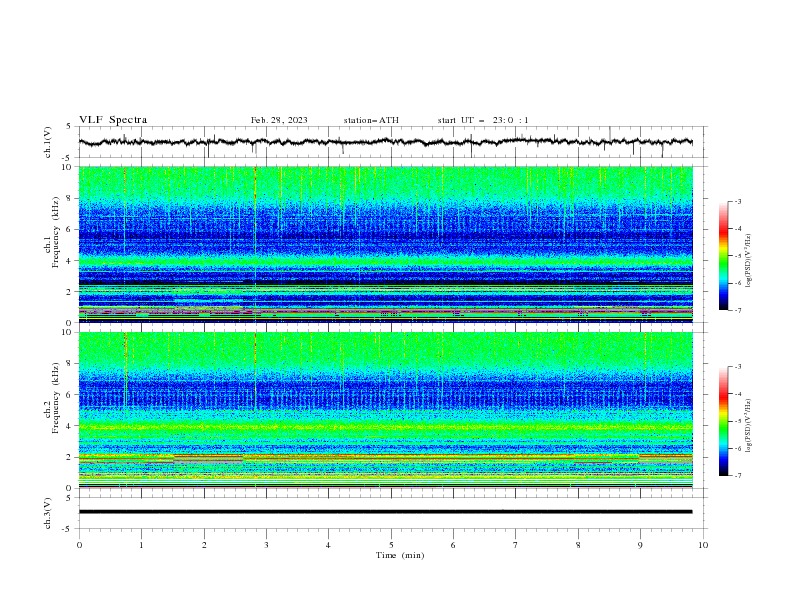Click the ch.3(V) flat black trace
Screen dimensions: 792x612
tap(386, 512)
